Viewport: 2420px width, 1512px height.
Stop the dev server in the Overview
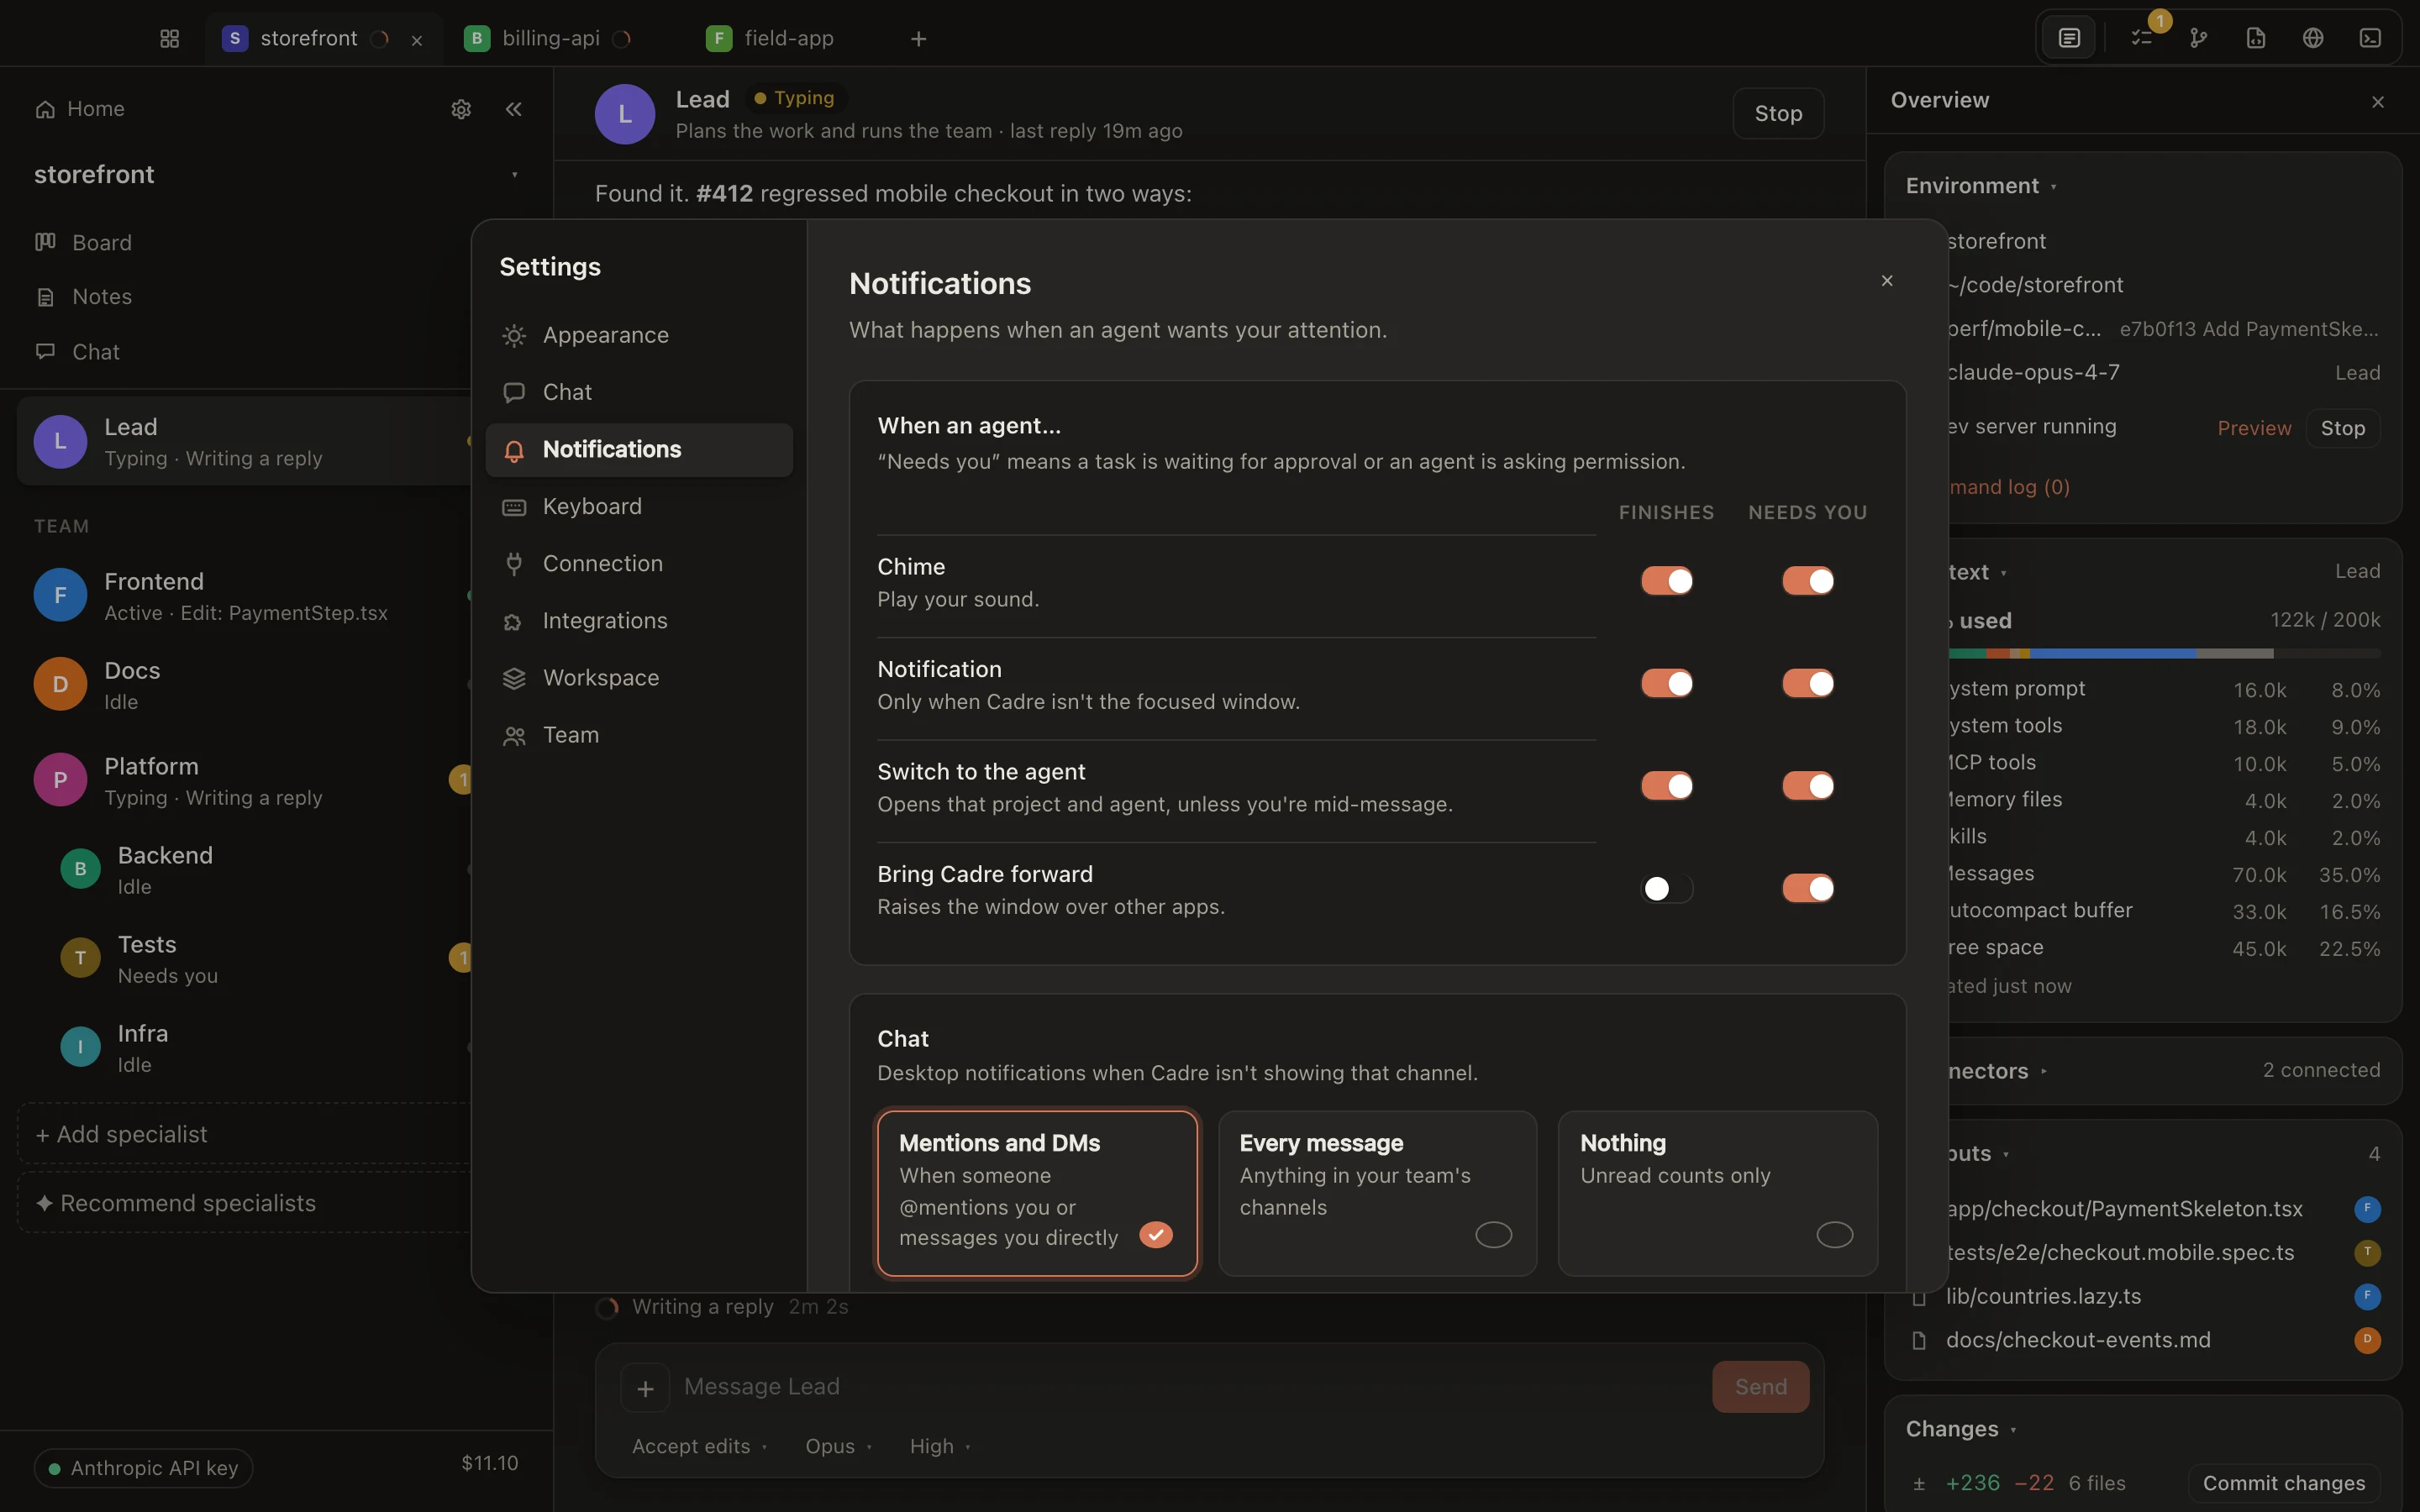tap(2342, 428)
